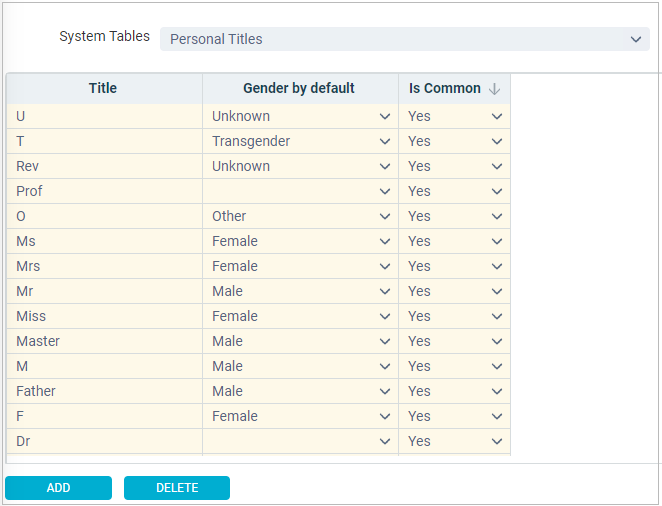Click the Is Common chevron for Master row
Screen dimensions: 662x506
(x=497, y=341)
